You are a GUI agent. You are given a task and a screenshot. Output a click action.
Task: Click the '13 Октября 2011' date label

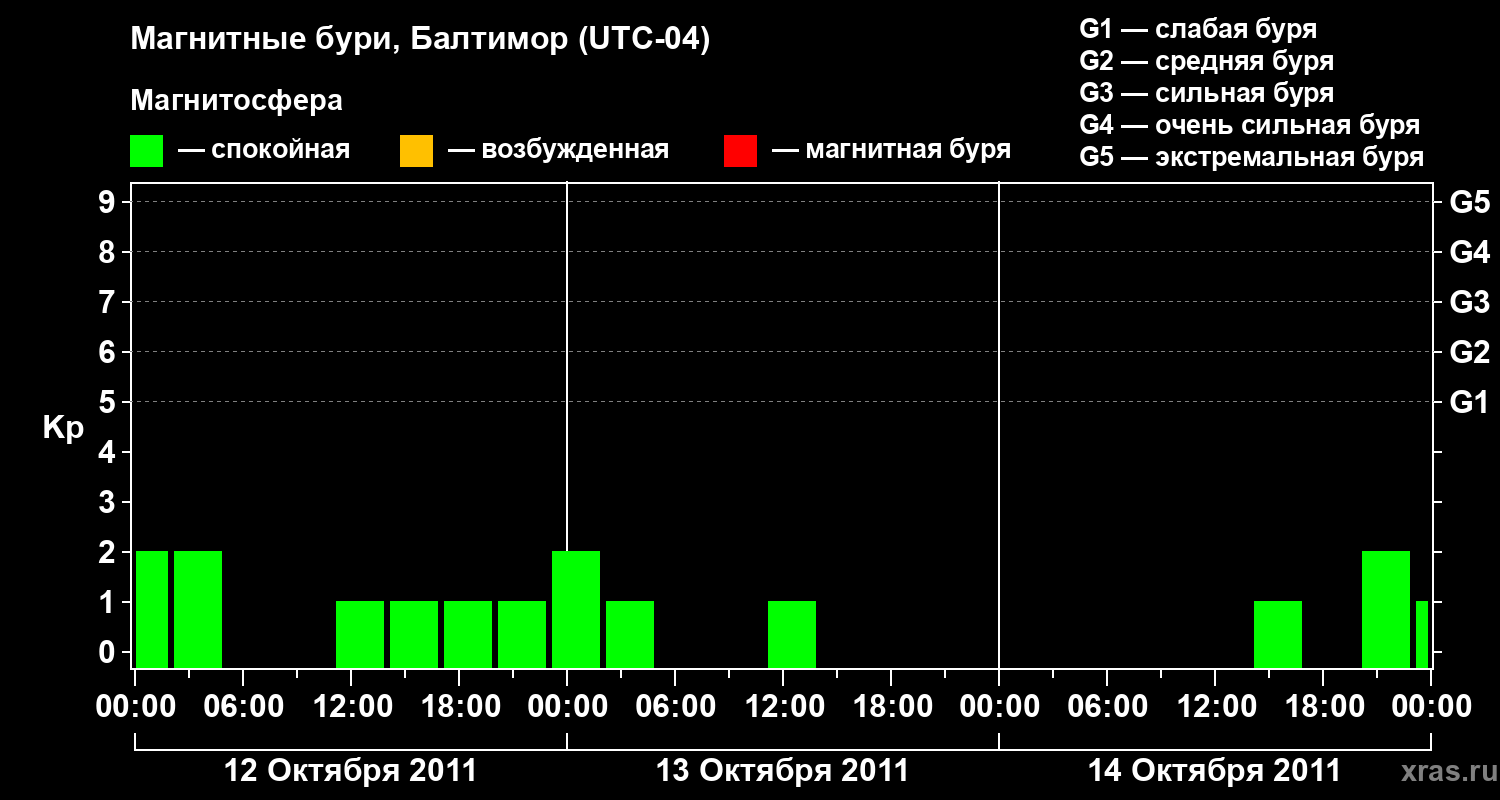pos(782,771)
